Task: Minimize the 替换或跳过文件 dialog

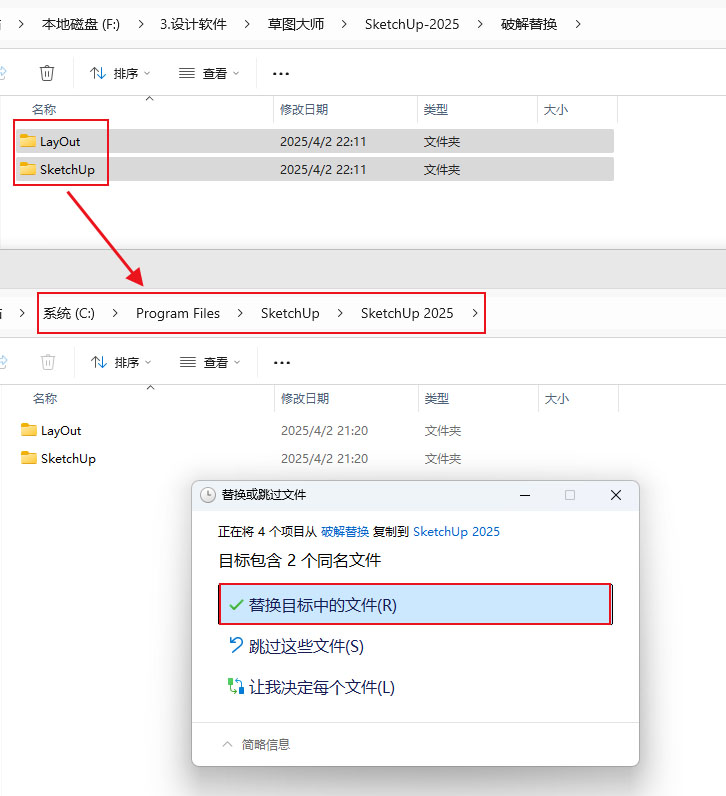Action: (x=525, y=495)
